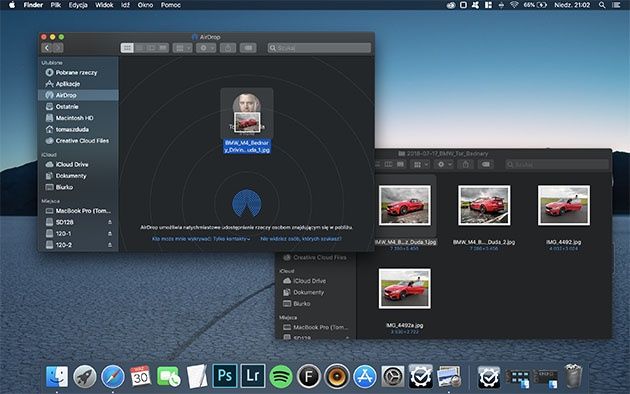The image size is (630, 394).
Task: Select BMW_M4_B..._Duda_2.jpg thumbnail in folder window
Action: click(x=484, y=205)
